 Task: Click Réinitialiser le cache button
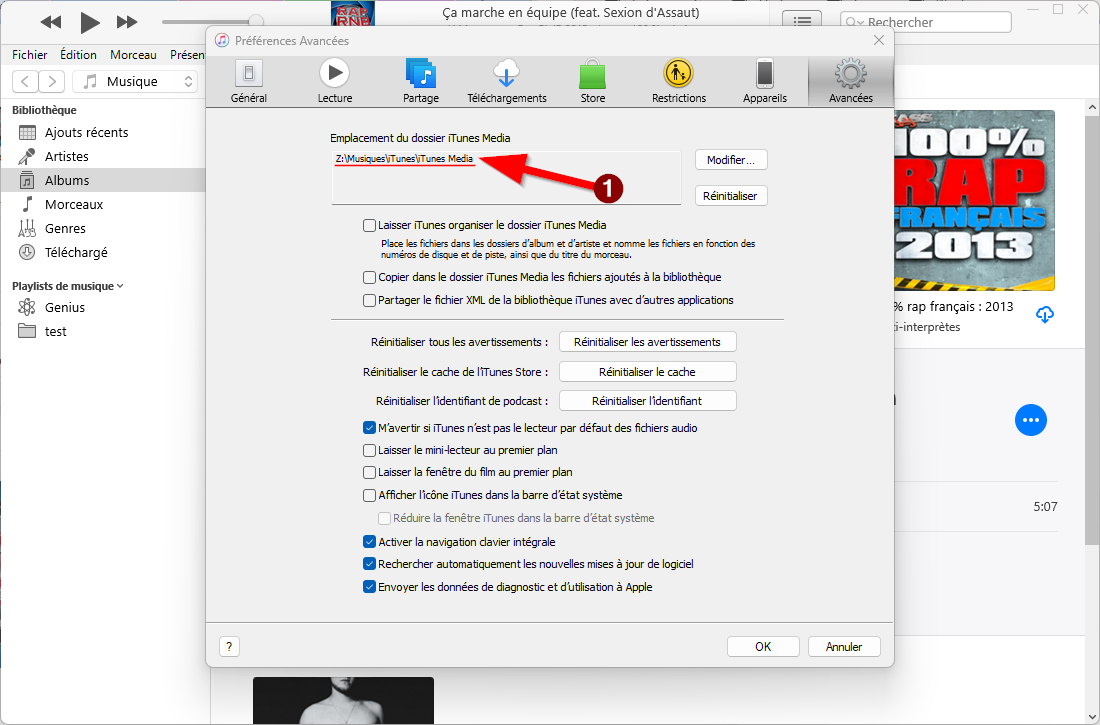pos(647,371)
